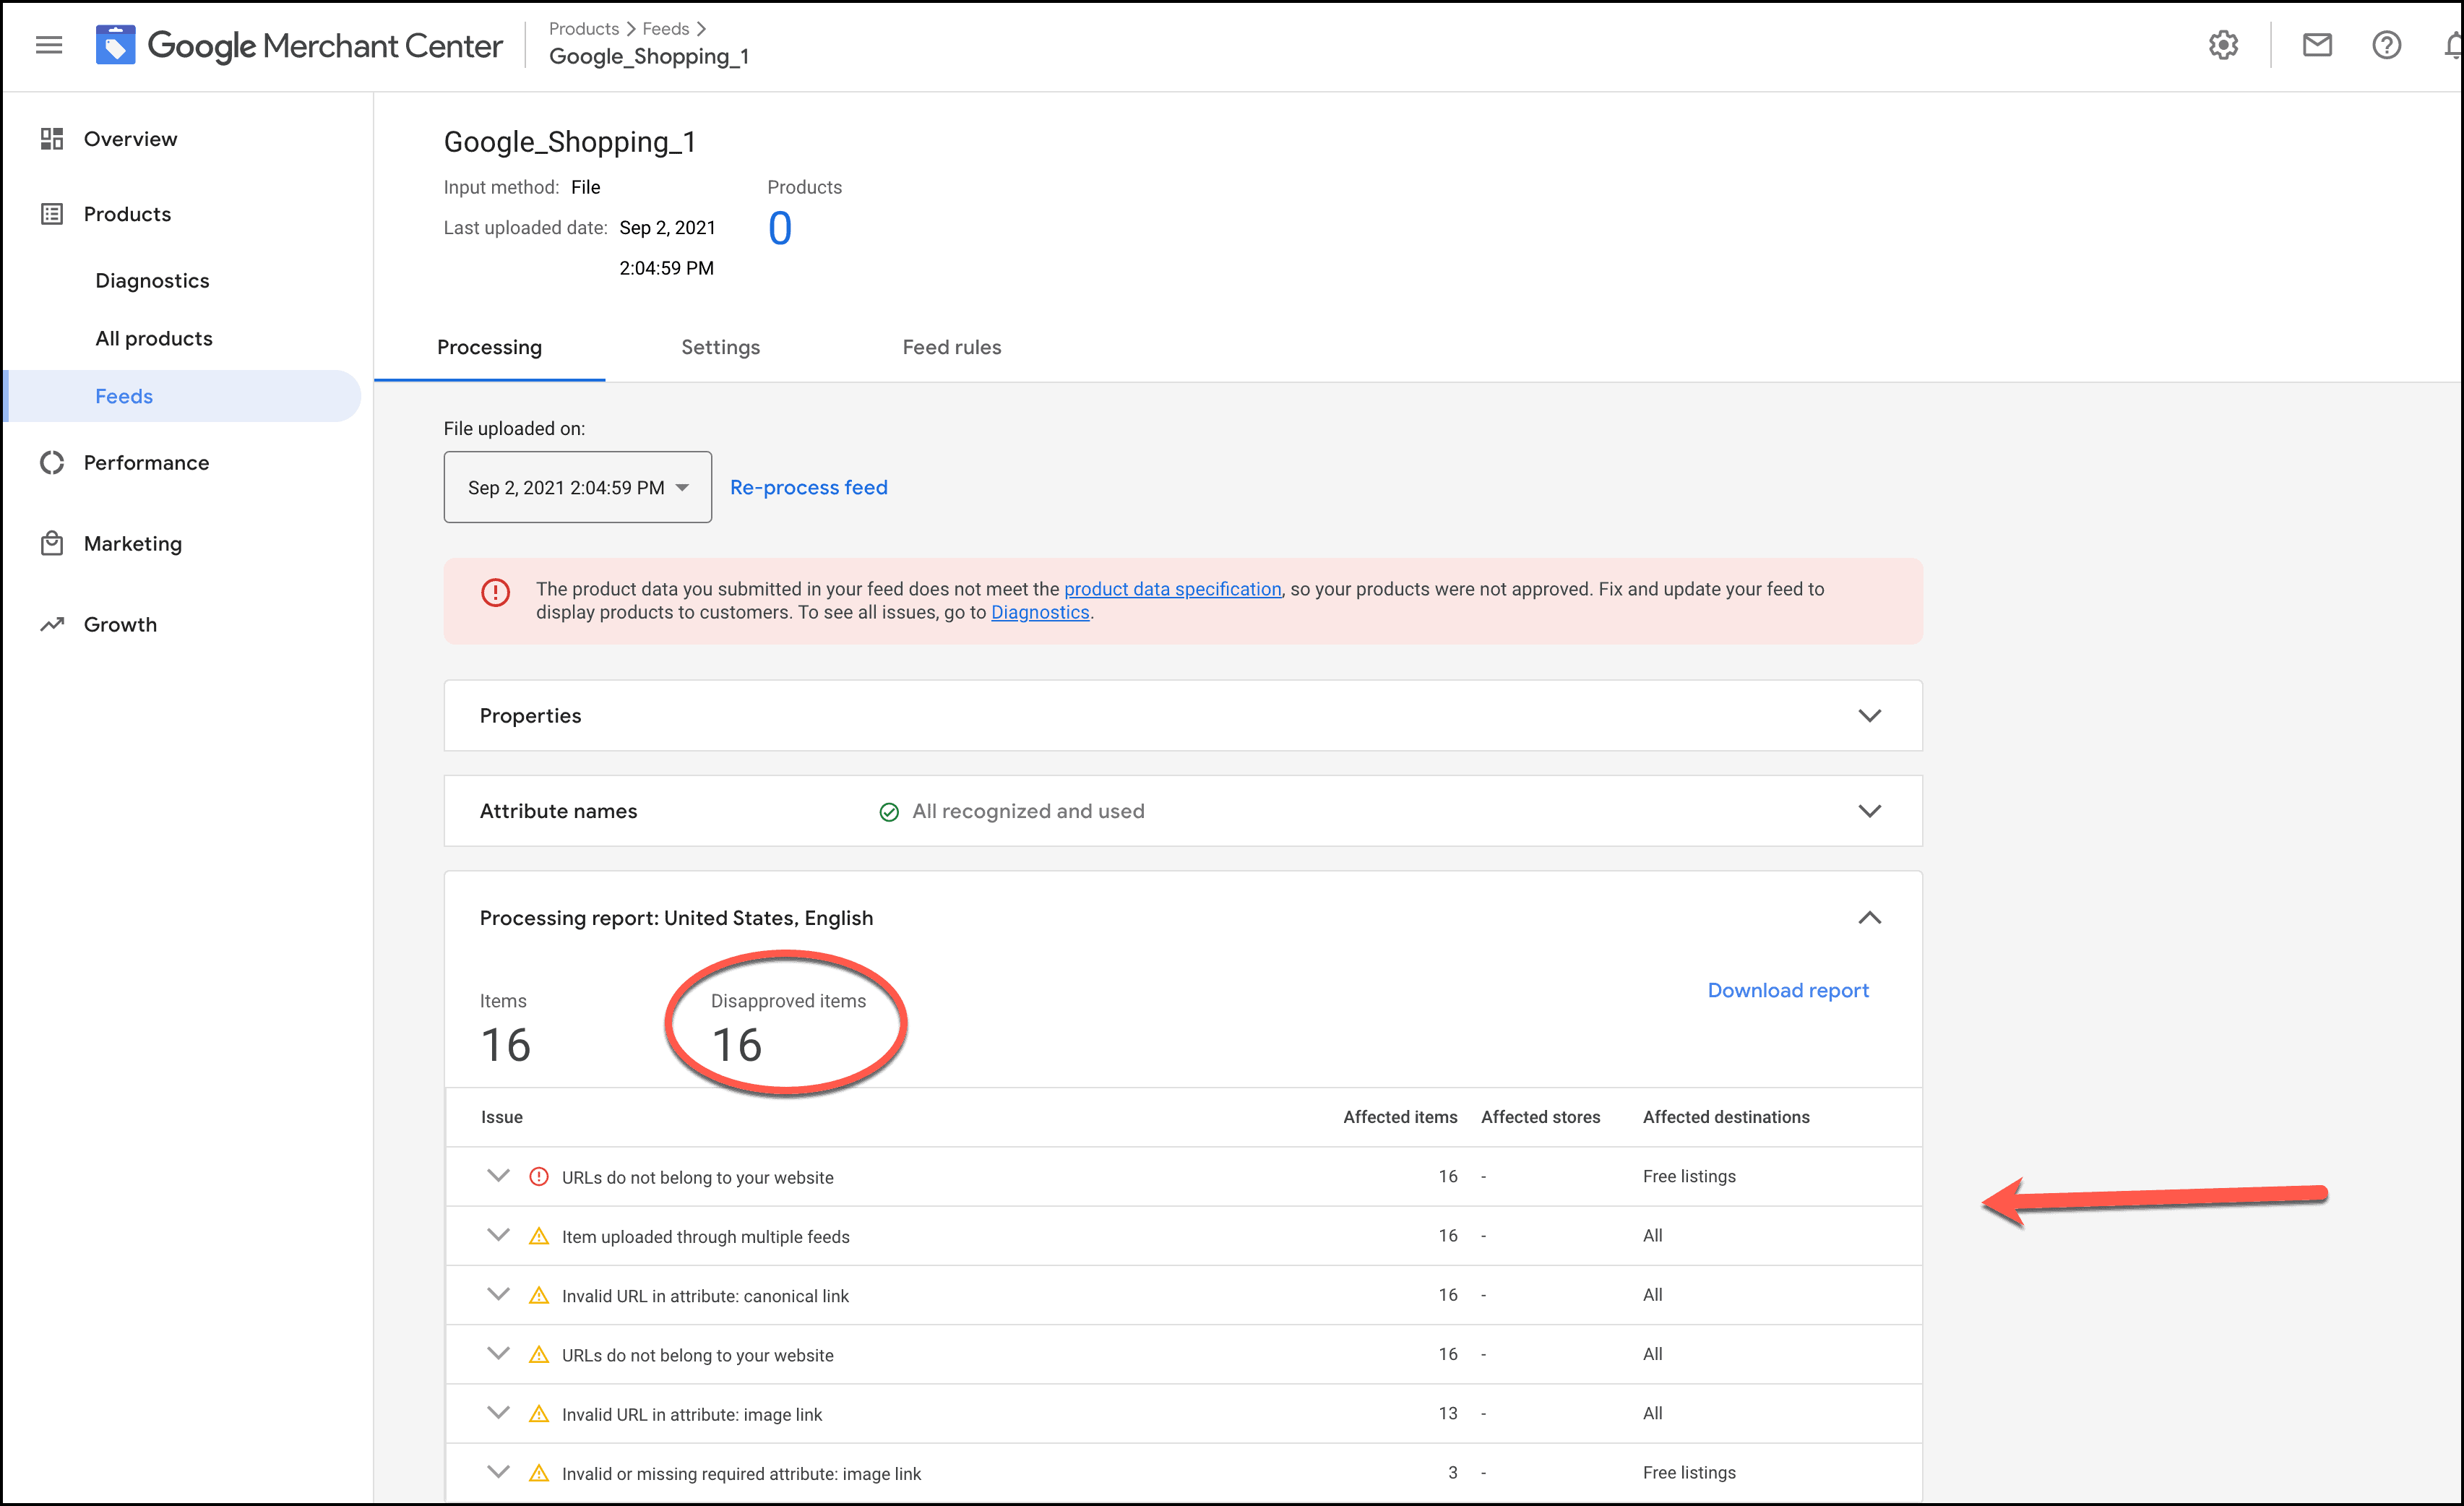This screenshot has height=1506, width=2464.
Task: Click warning icon for Invalid or missing image link
Action: (x=539, y=1472)
